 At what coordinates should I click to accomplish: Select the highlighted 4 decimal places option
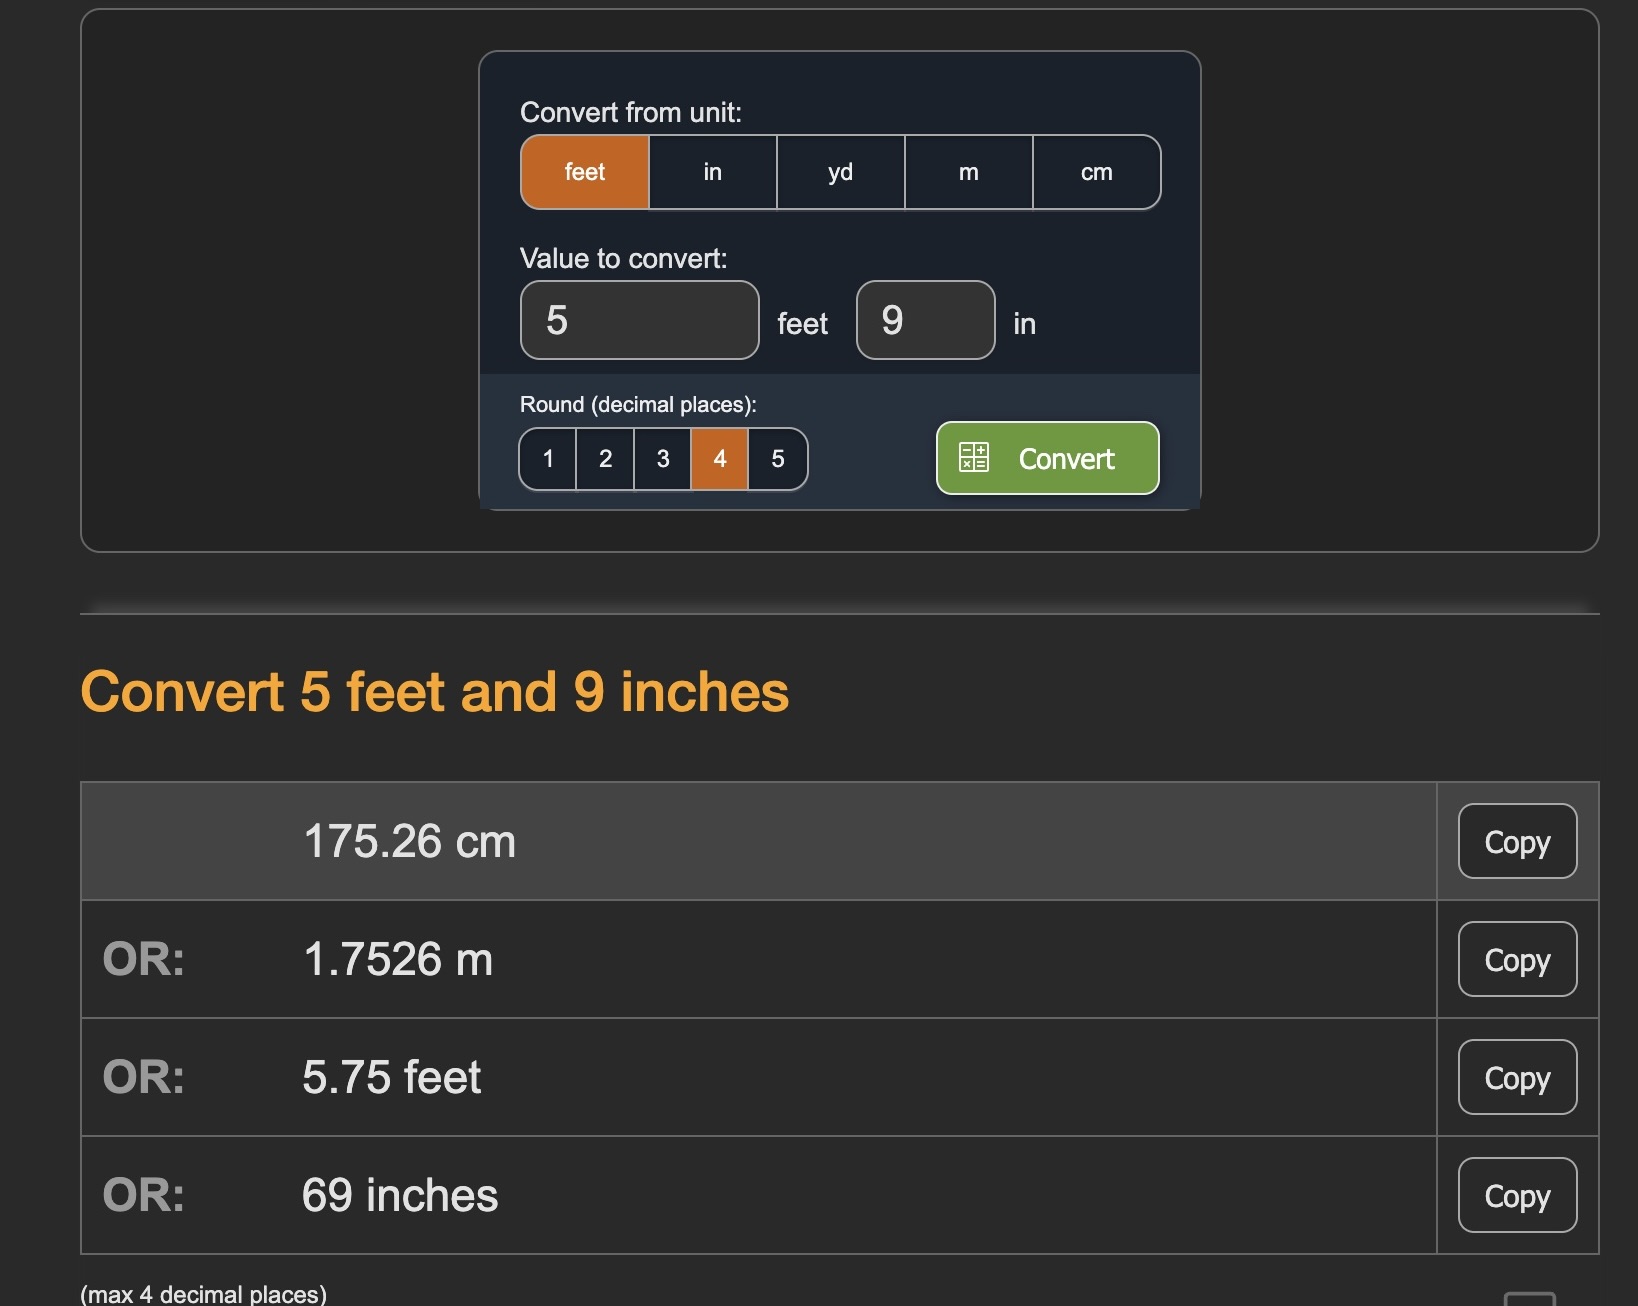pyautogui.click(x=719, y=459)
